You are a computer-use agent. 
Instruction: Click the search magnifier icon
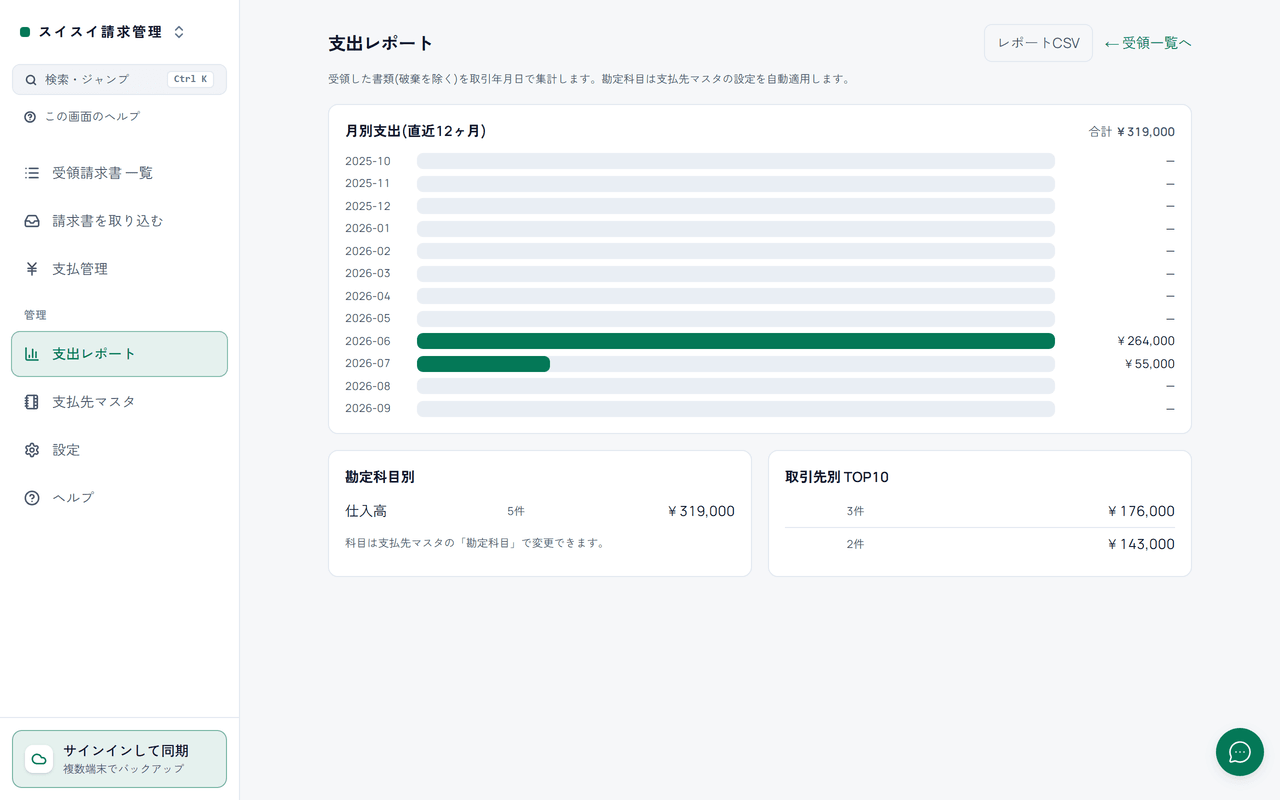pyautogui.click(x=31, y=80)
